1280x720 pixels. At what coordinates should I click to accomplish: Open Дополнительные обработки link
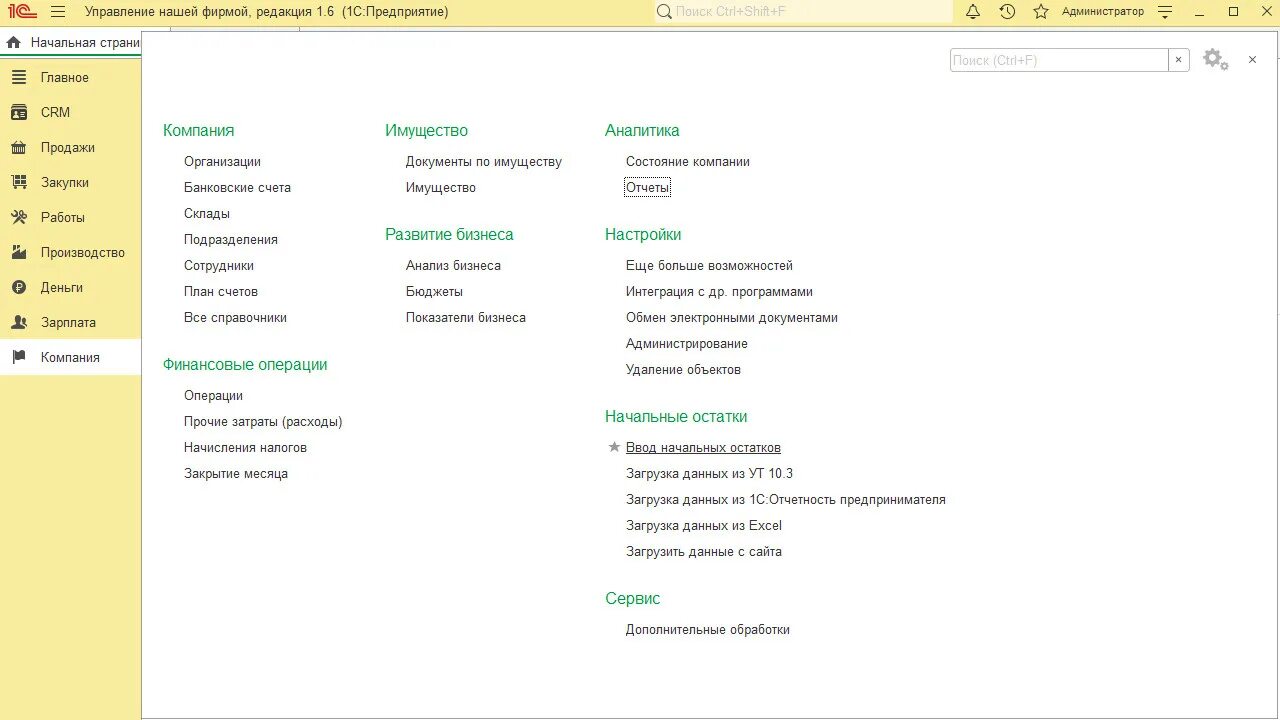(x=708, y=629)
